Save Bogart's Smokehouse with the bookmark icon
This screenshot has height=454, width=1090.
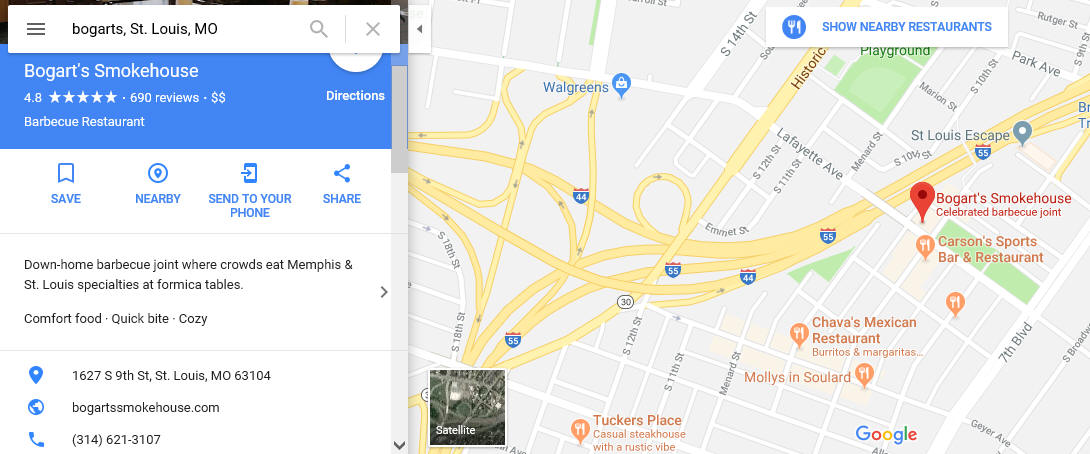(x=66, y=173)
